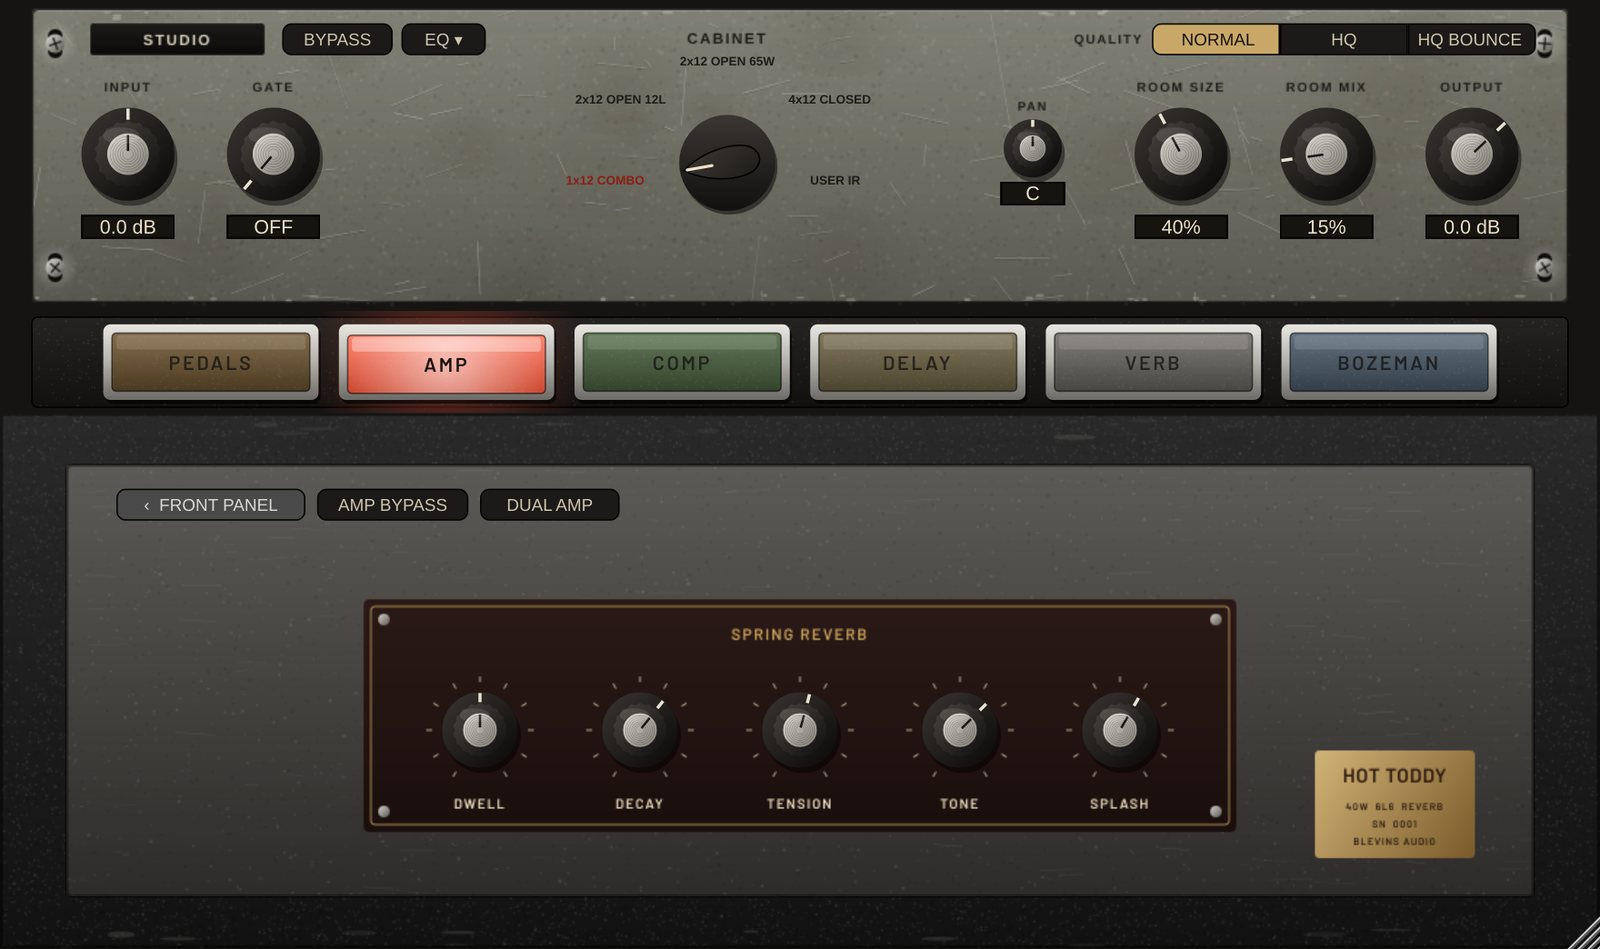Toggle the BYPASS button

coord(337,40)
